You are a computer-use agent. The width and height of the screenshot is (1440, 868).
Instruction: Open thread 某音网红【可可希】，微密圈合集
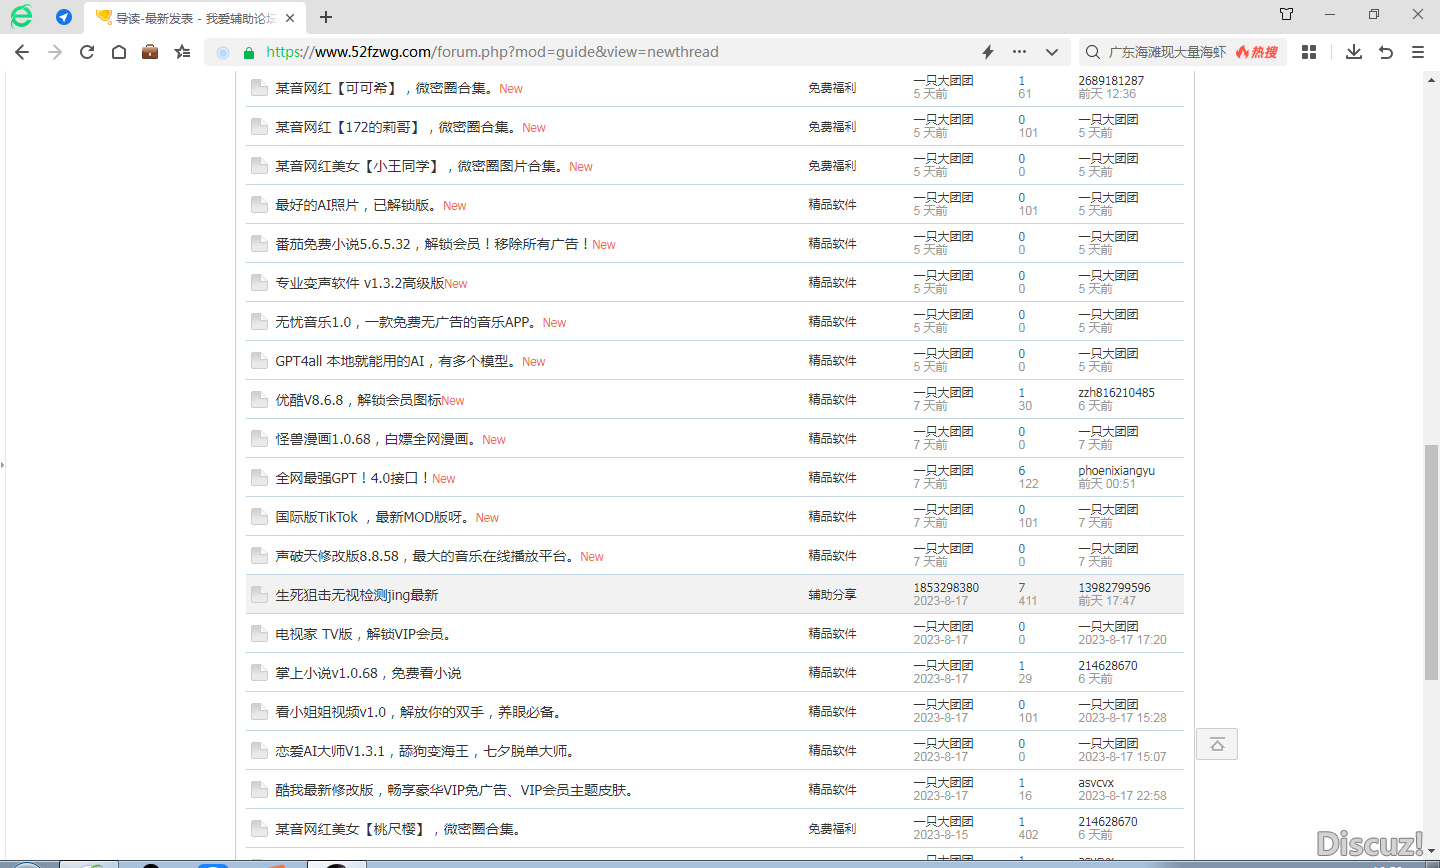click(384, 88)
